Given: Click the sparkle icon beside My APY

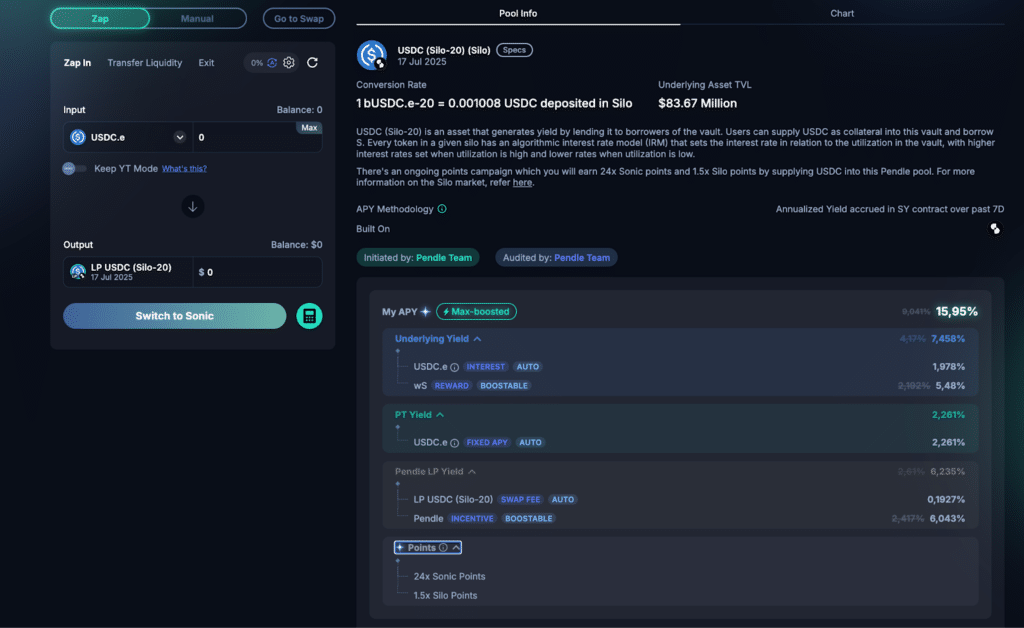Looking at the screenshot, I should tap(426, 311).
